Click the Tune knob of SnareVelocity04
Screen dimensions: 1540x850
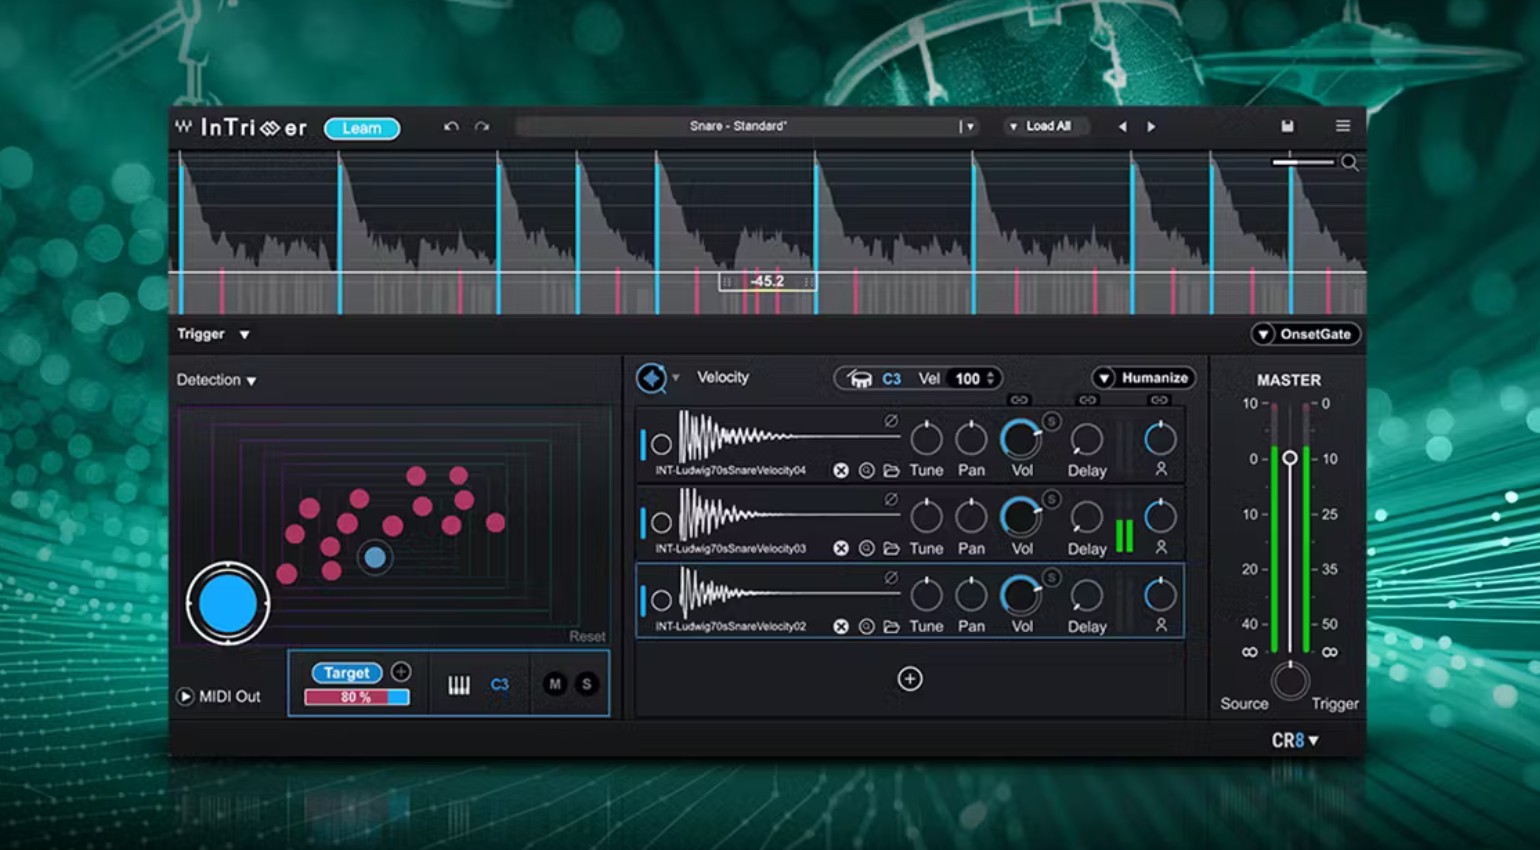(926, 438)
